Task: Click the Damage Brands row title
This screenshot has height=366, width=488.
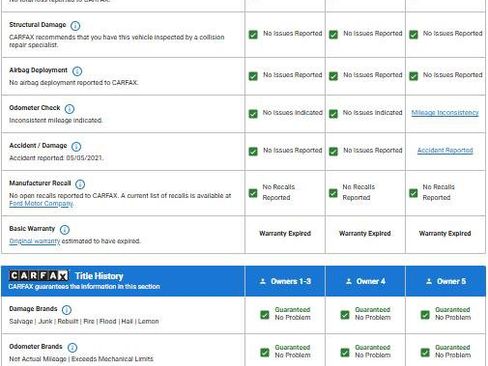Action: pyautogui.click(x=33, y=309)
